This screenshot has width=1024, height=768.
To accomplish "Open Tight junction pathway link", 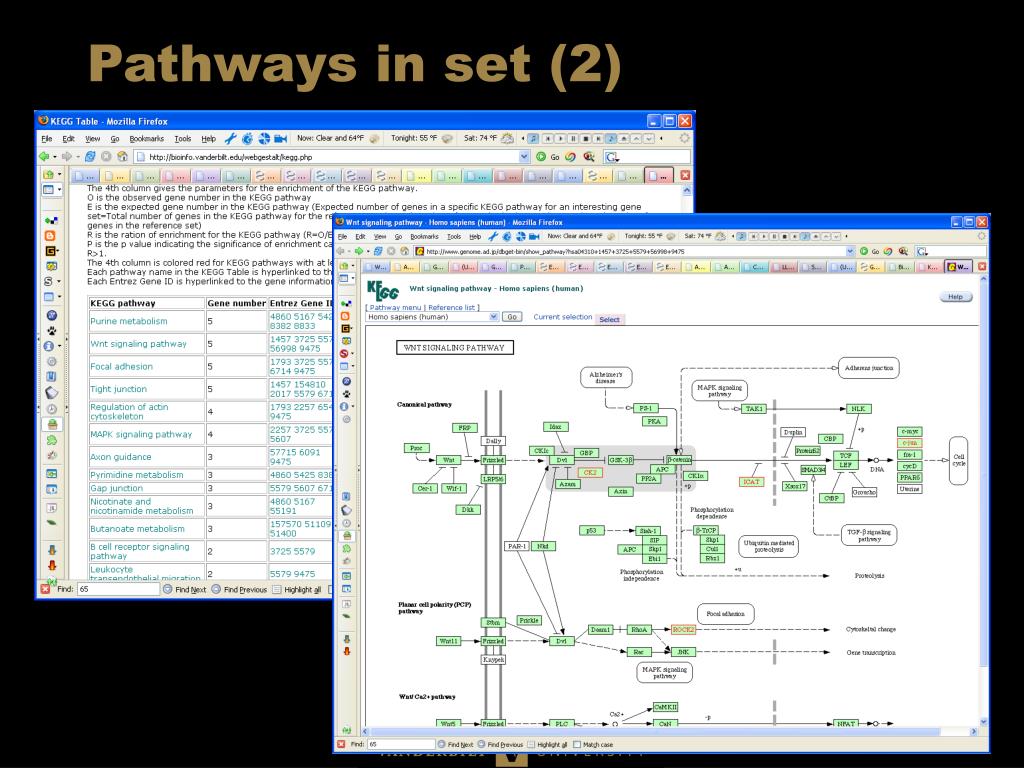I will click(x=118, y=389).
